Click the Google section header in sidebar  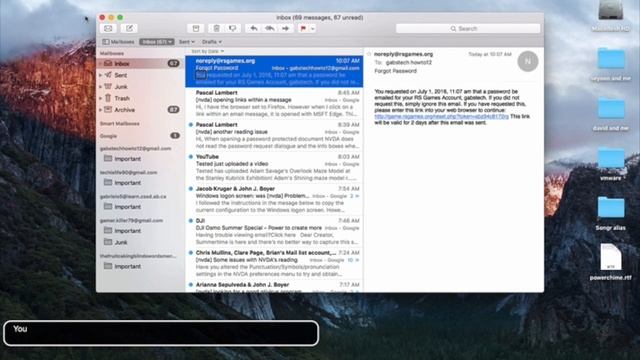pos(109,136)
